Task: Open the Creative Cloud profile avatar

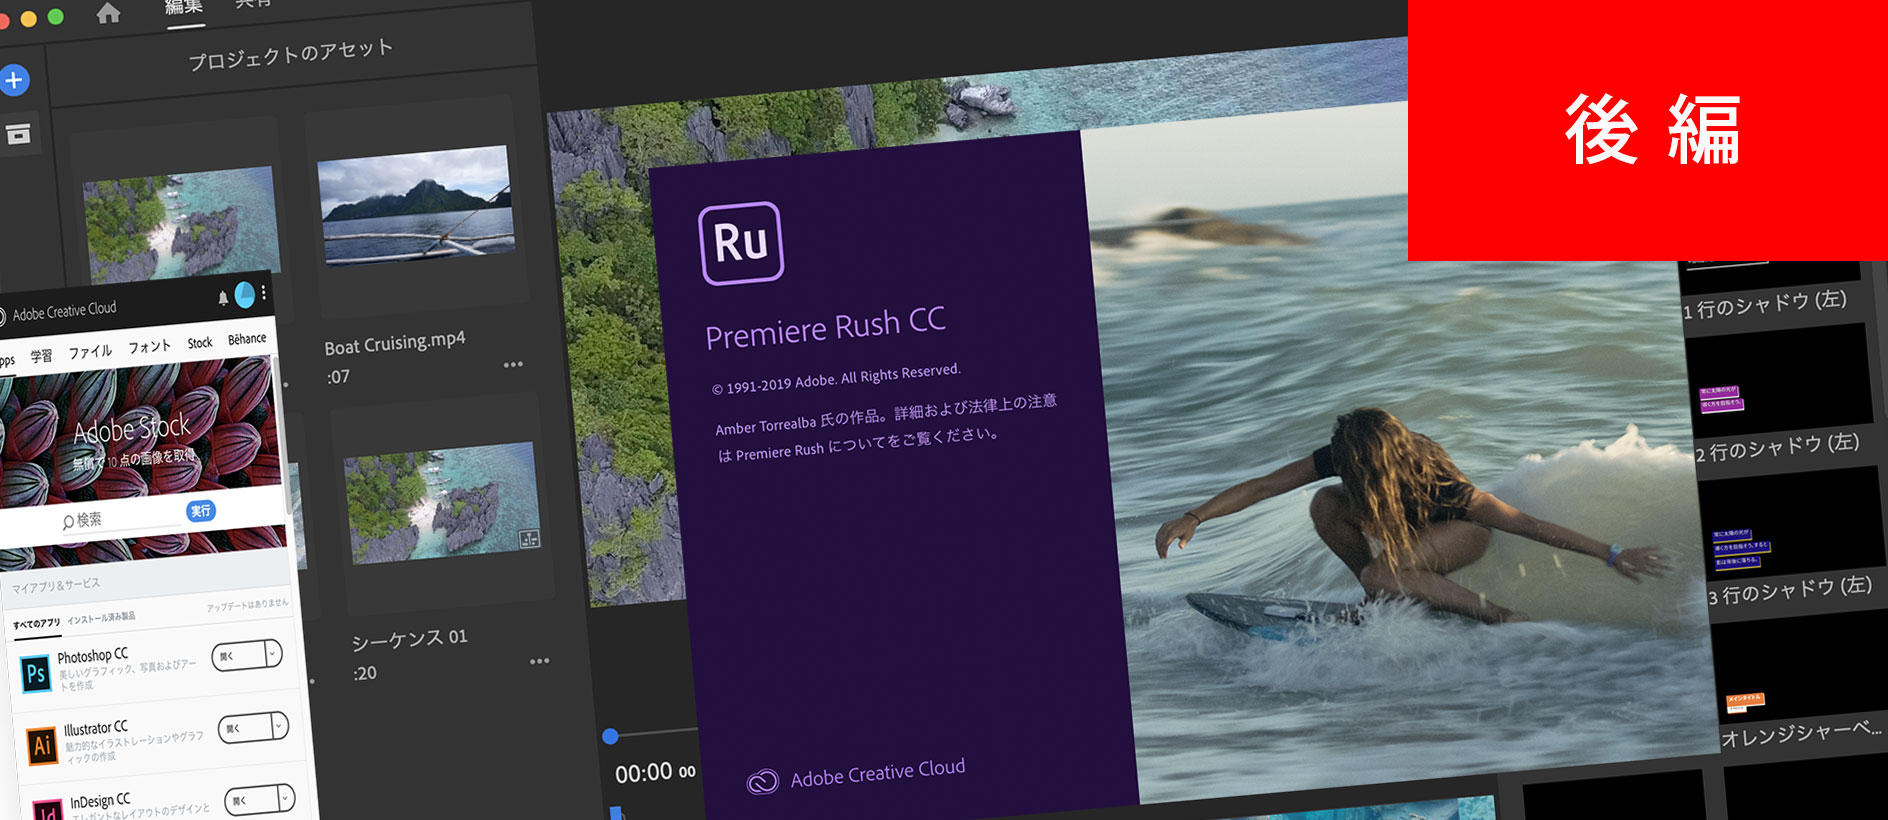Action: coord(244,294)
